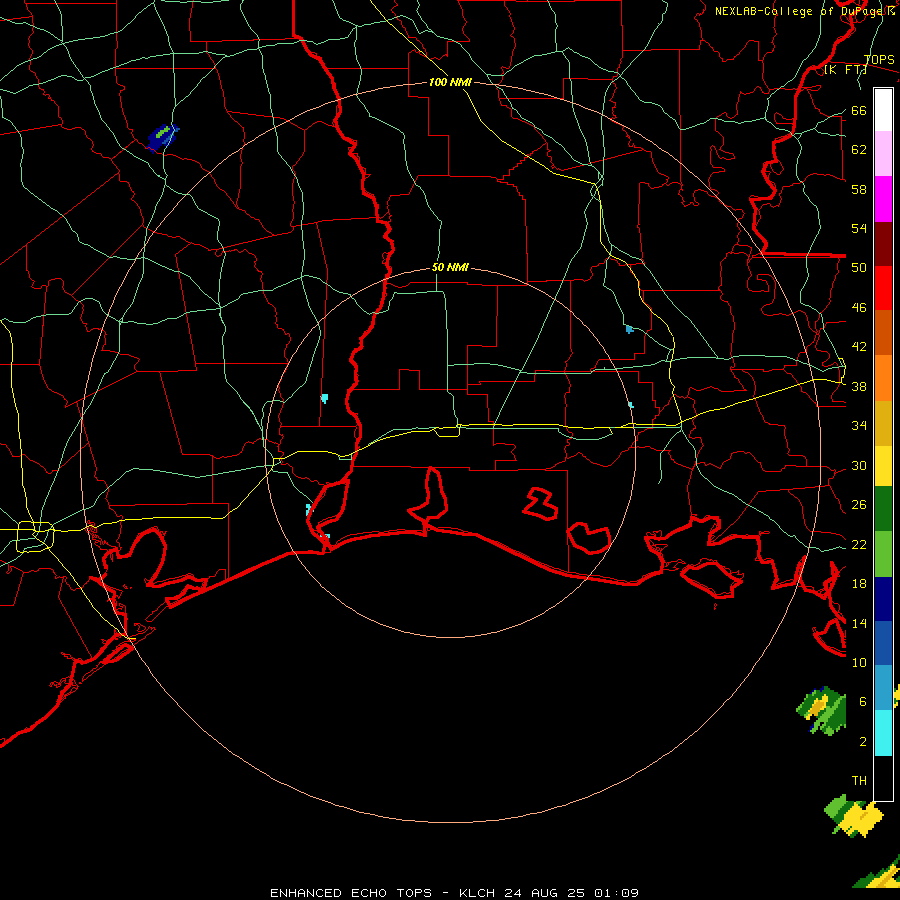Image resolution: width=900 pixels, height=900 pixels.
Task: Click the cyan swatch near 2
Action: point(883,733)
